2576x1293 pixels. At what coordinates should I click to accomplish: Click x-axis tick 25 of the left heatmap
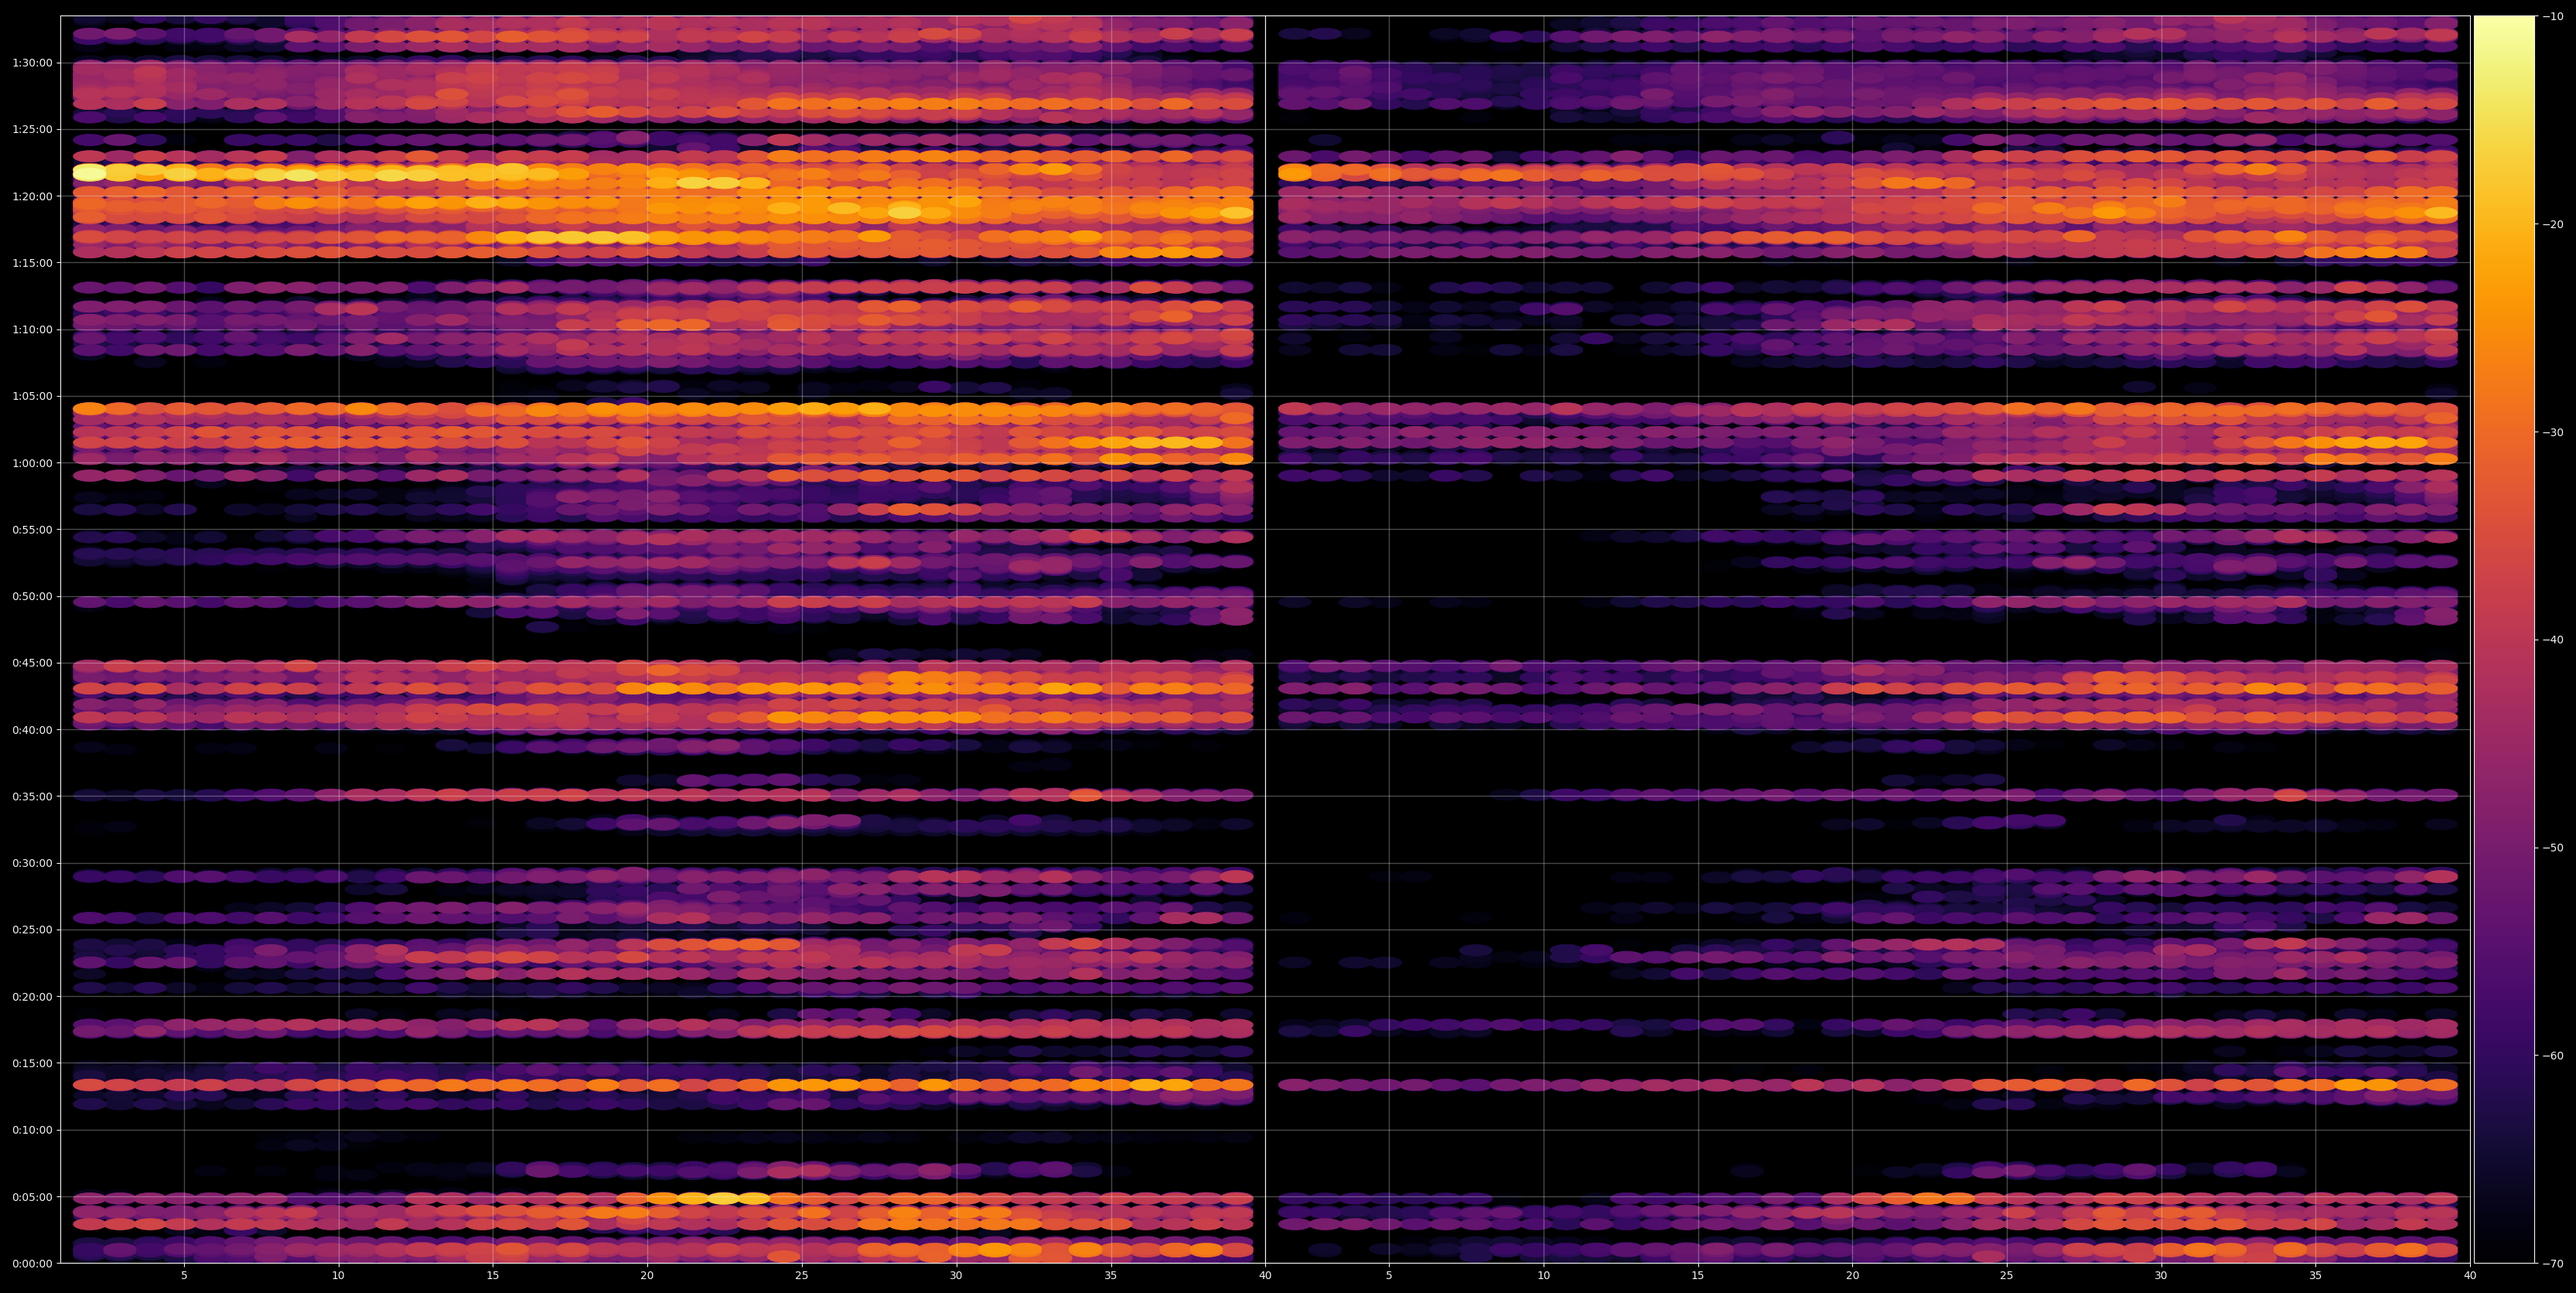802,1276
